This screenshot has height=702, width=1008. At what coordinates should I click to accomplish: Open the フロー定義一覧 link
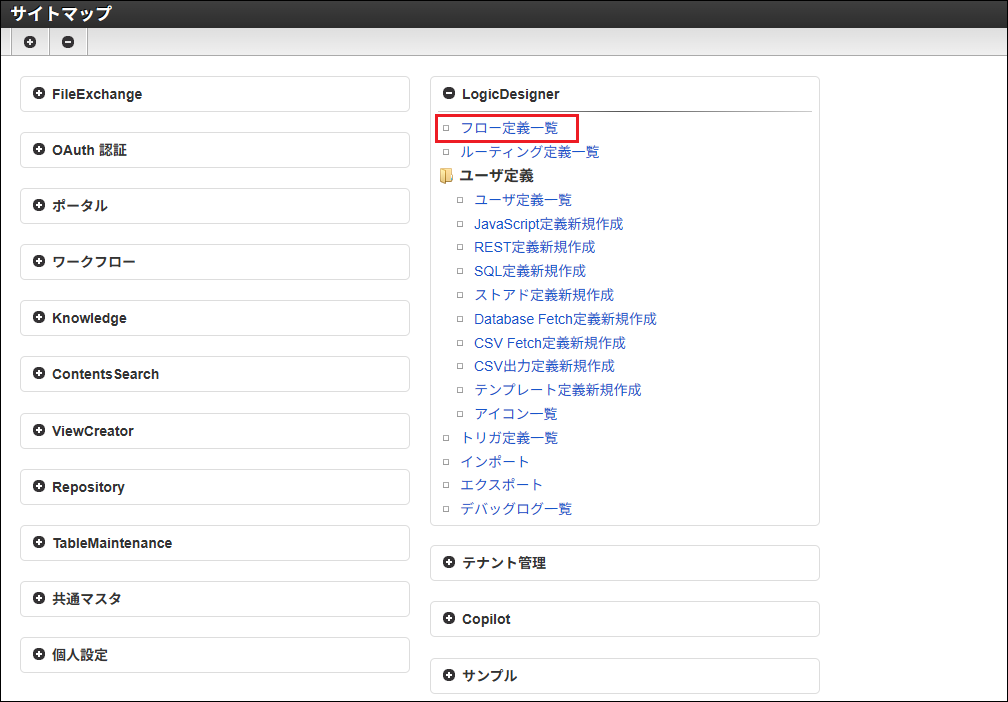[509, 128]
